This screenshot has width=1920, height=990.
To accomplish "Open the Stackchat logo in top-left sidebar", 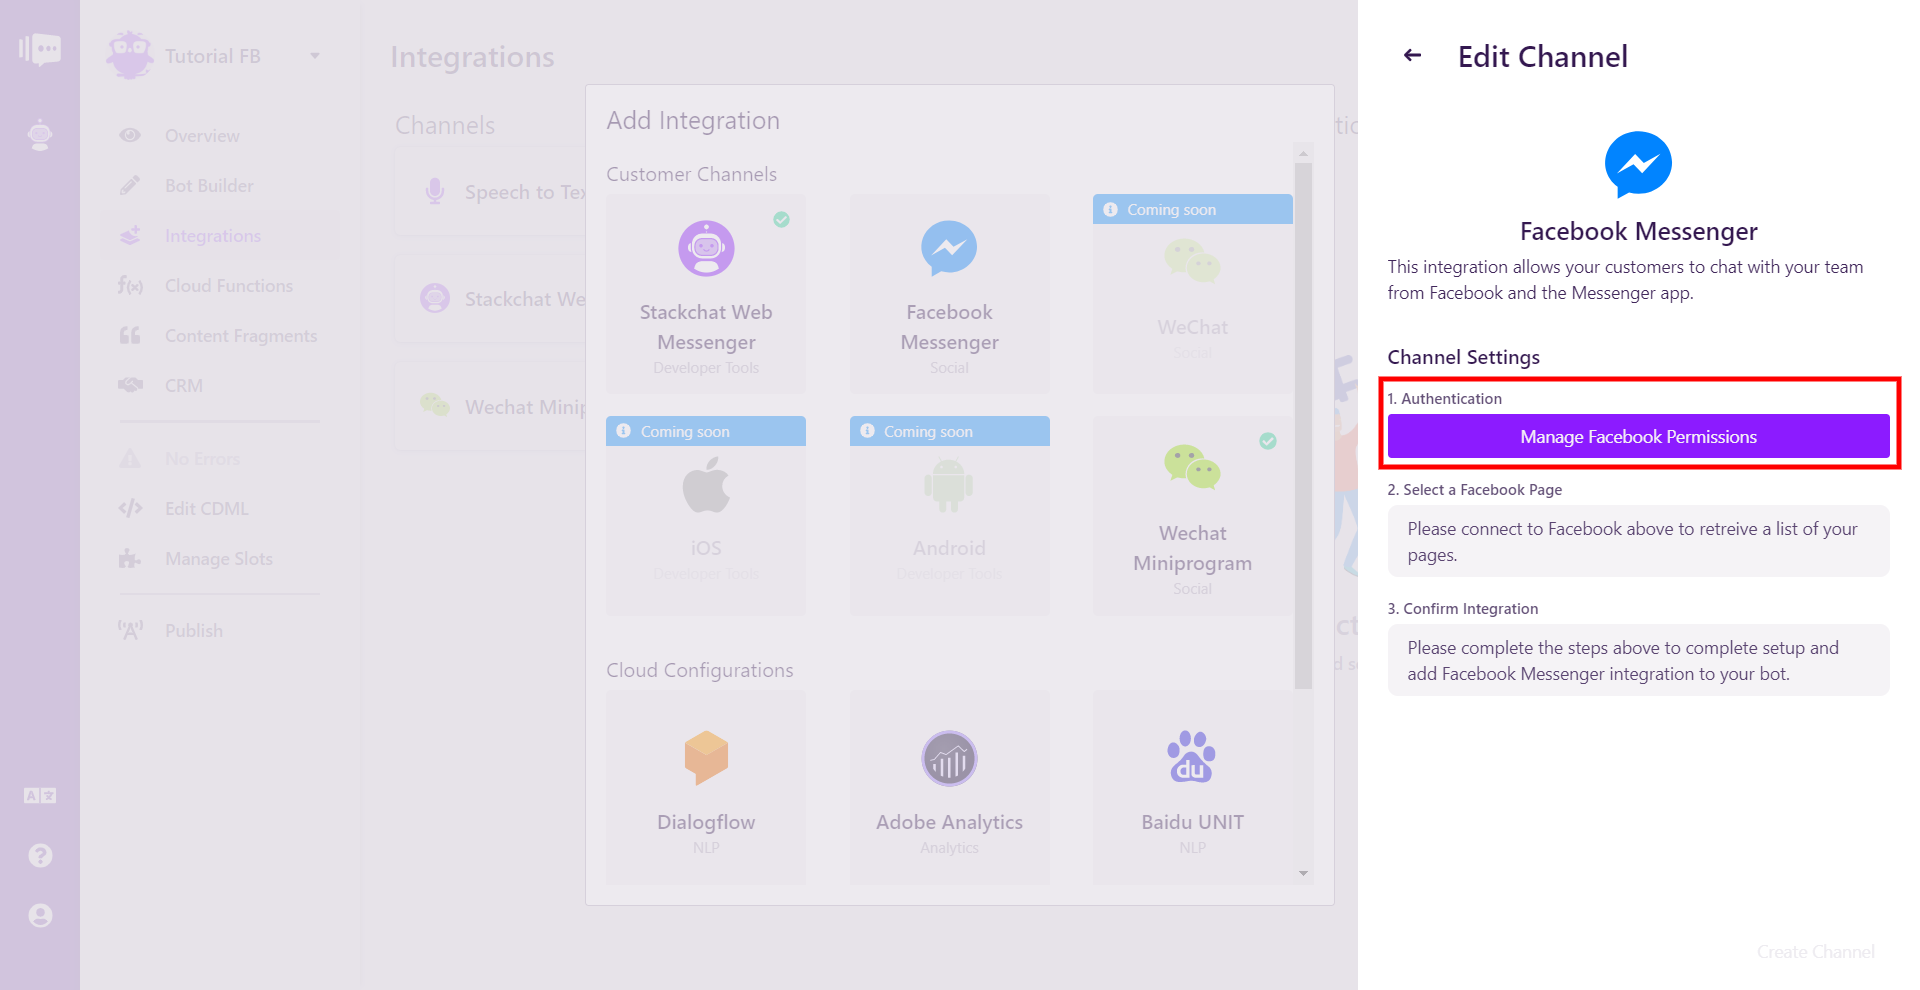I will pyautogui.click(x=40, y=49).
